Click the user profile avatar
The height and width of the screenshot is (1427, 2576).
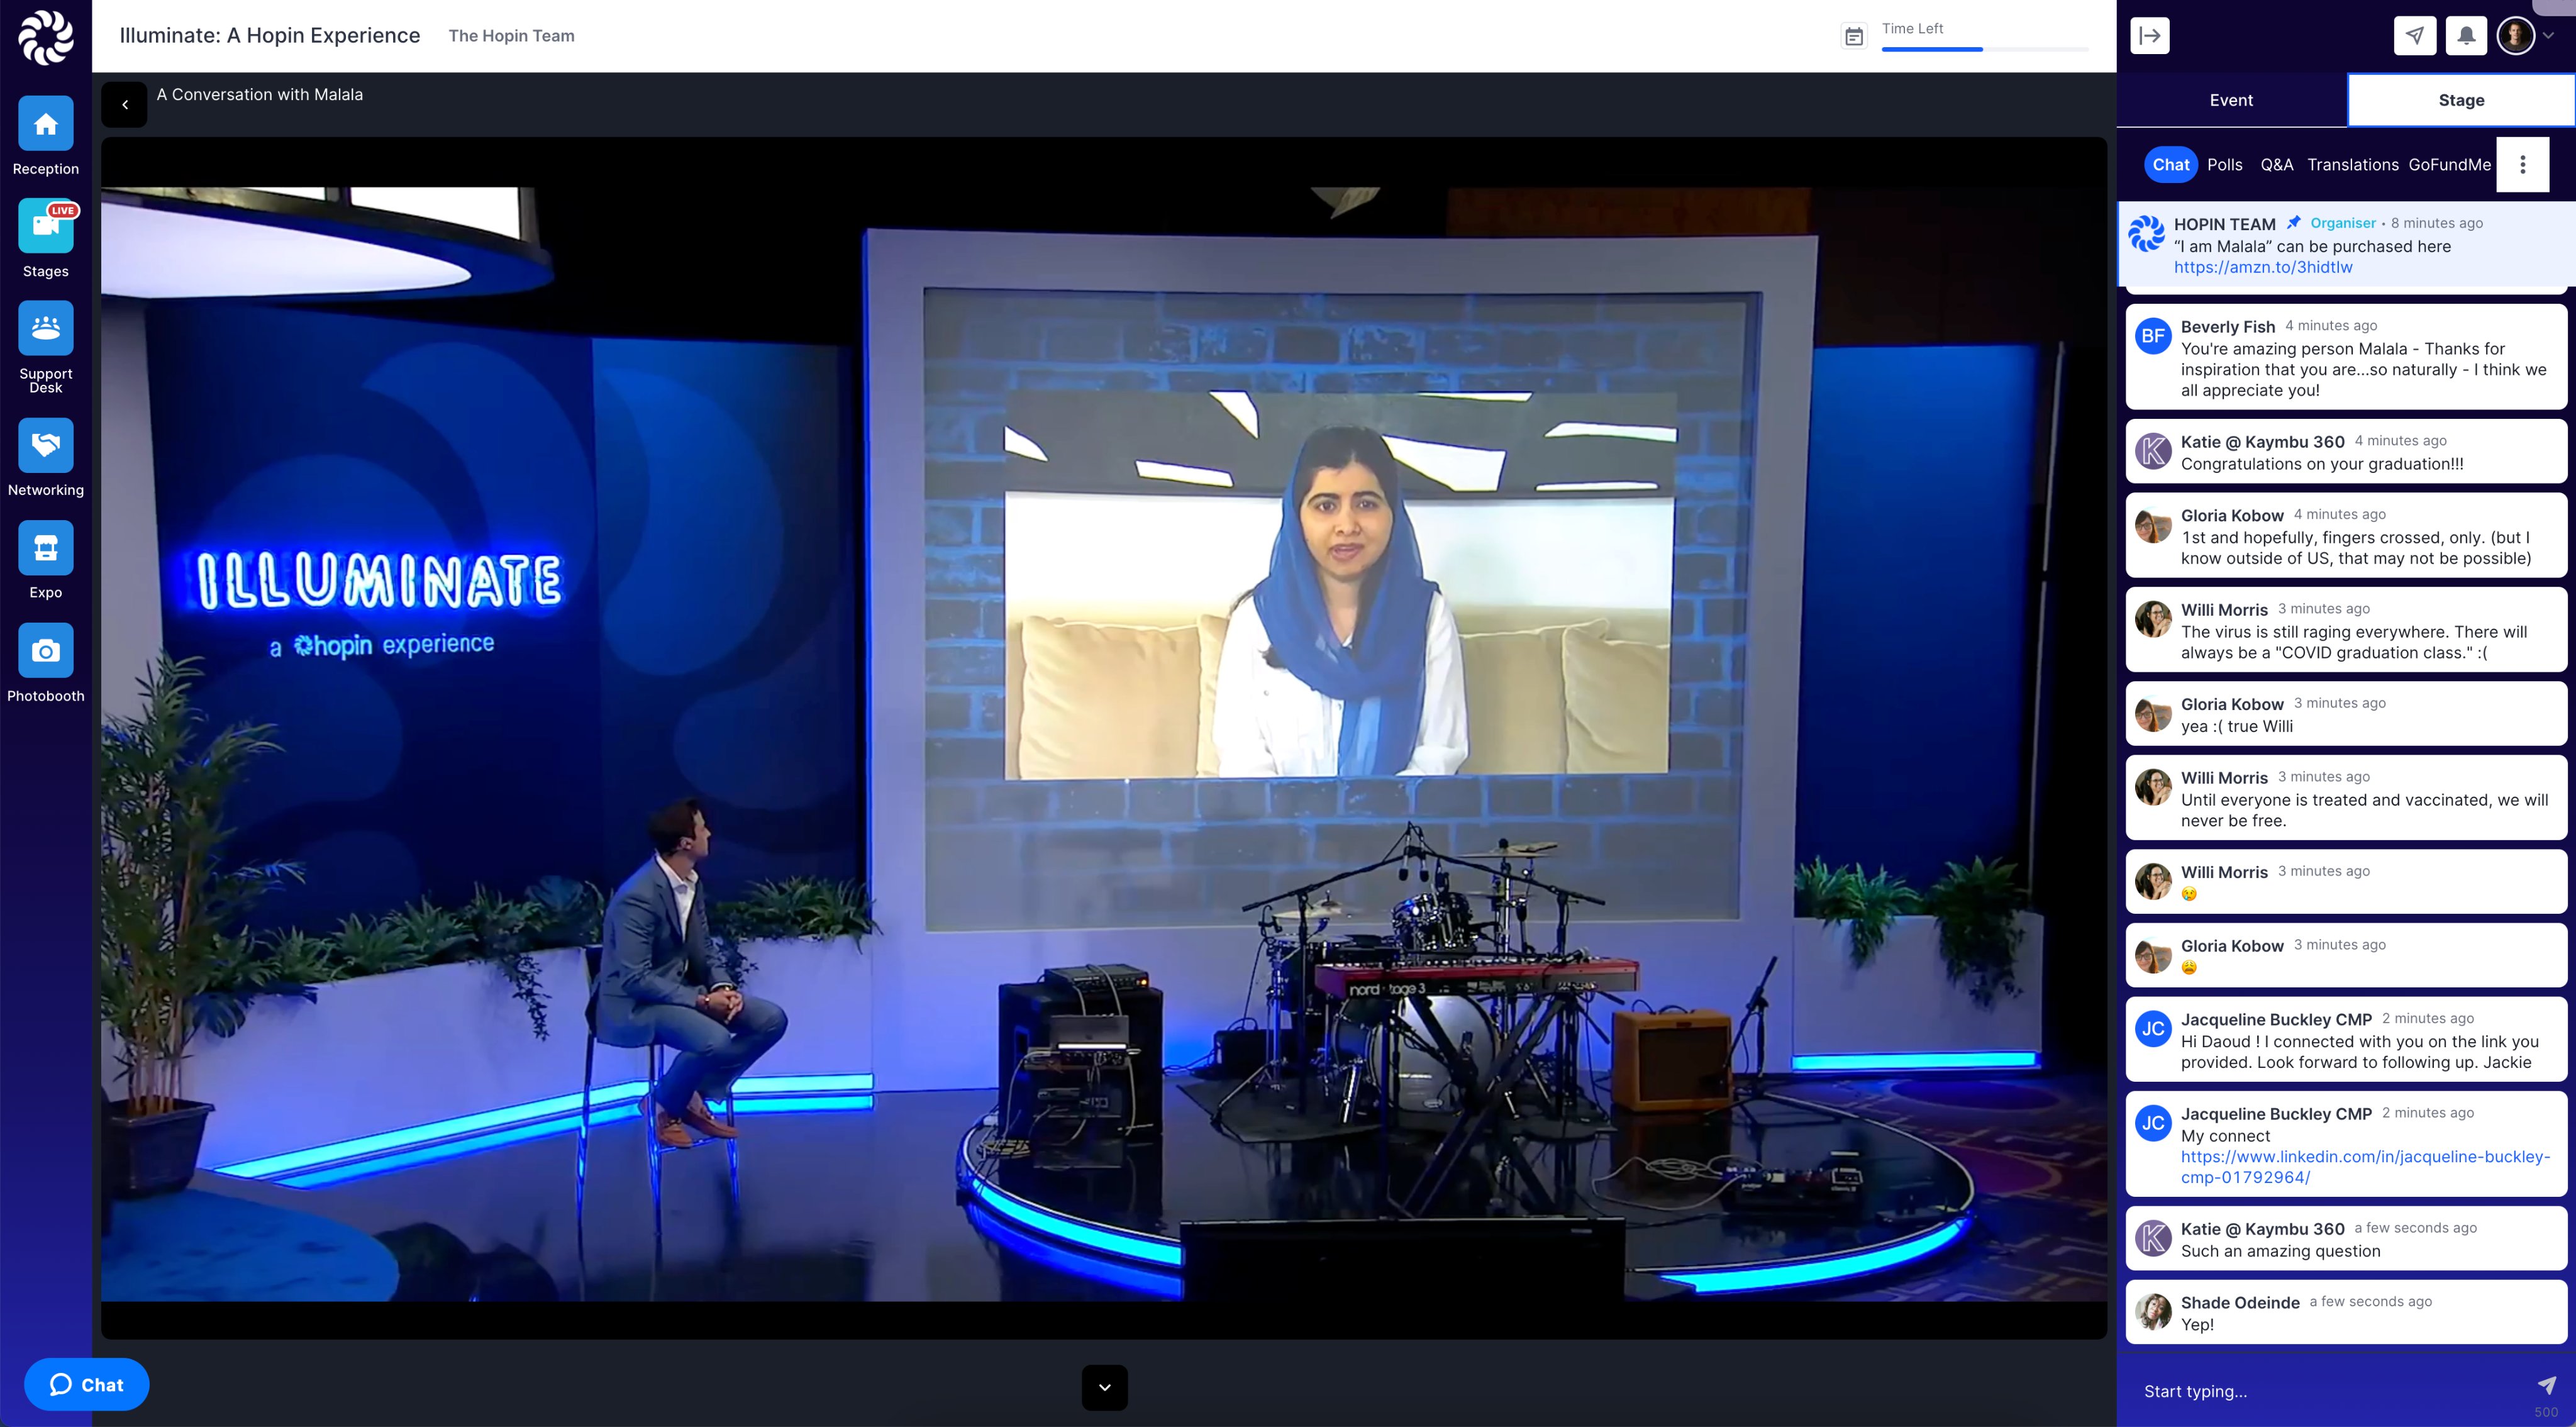2516,36
